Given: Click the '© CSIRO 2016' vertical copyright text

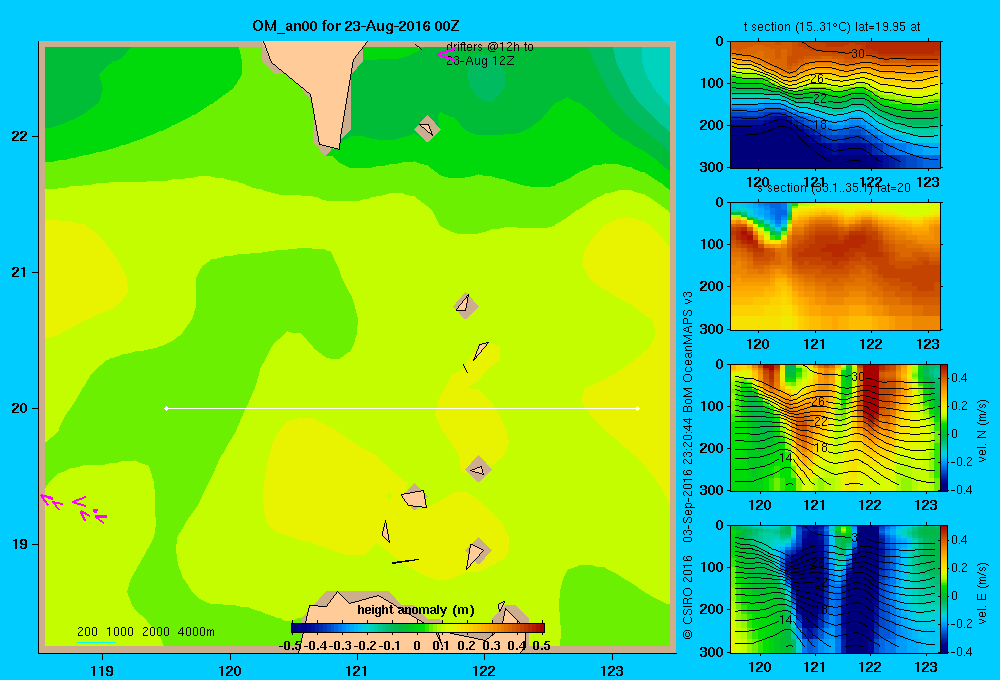Looking at the screenshot, I should 688,596.
